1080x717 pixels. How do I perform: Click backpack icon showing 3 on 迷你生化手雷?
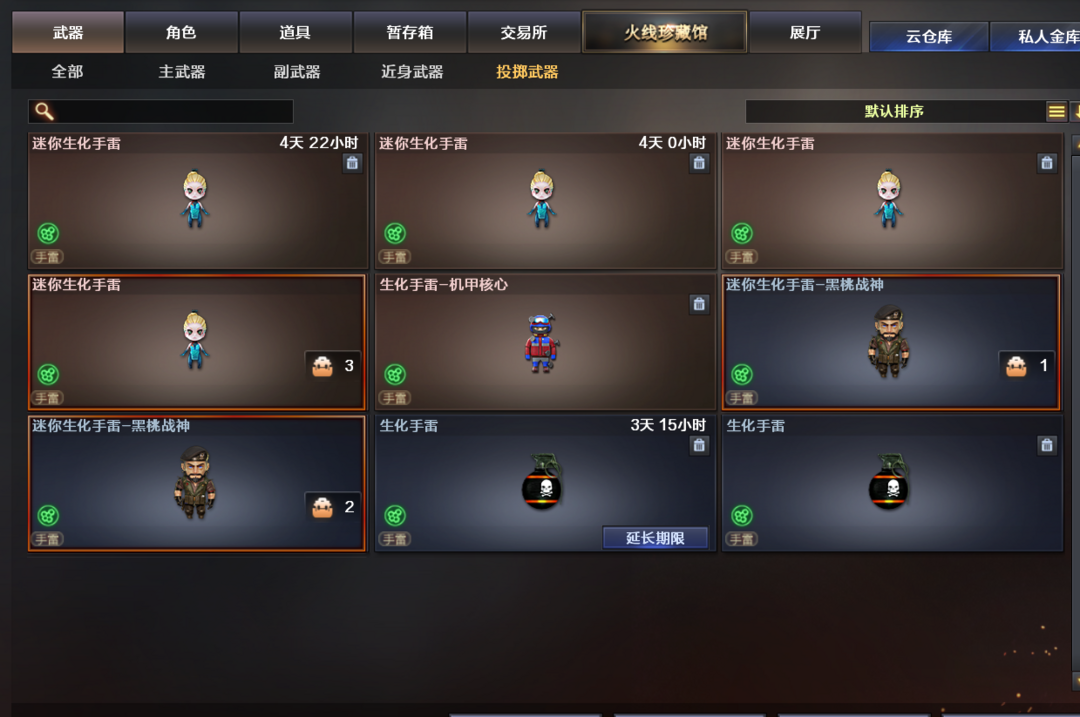click(322, 366)
